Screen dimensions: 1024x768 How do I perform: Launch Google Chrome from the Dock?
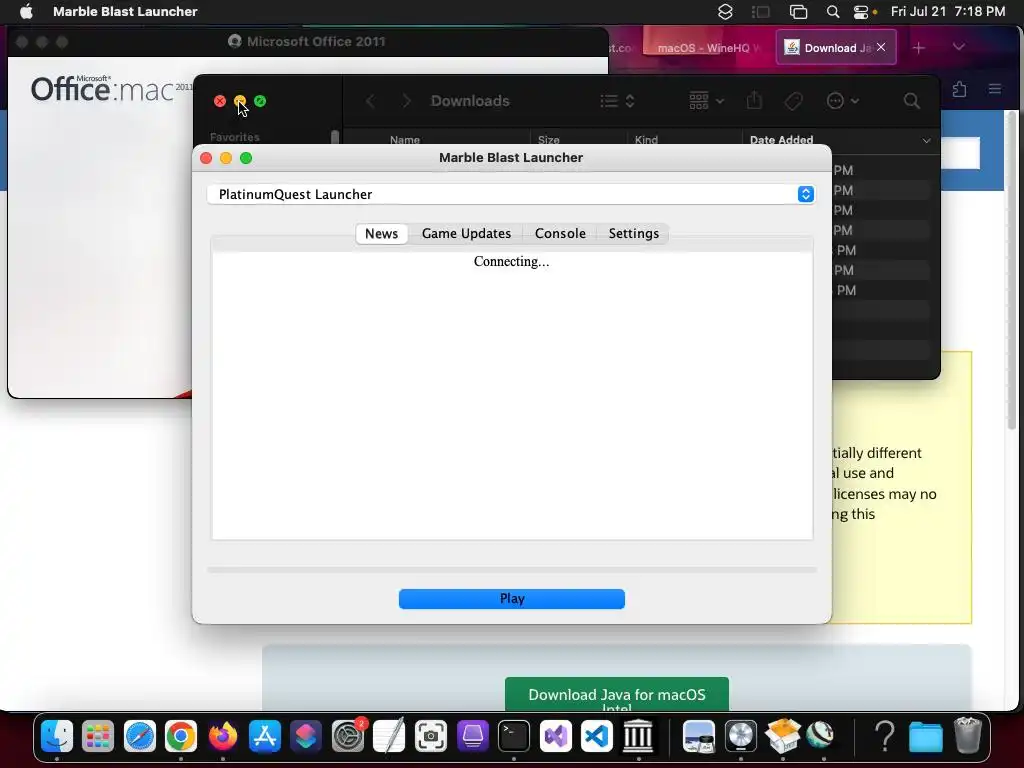pos(181,737)
